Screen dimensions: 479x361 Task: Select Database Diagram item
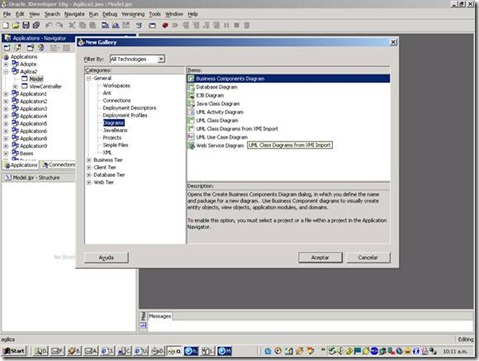tap(216, 87)
